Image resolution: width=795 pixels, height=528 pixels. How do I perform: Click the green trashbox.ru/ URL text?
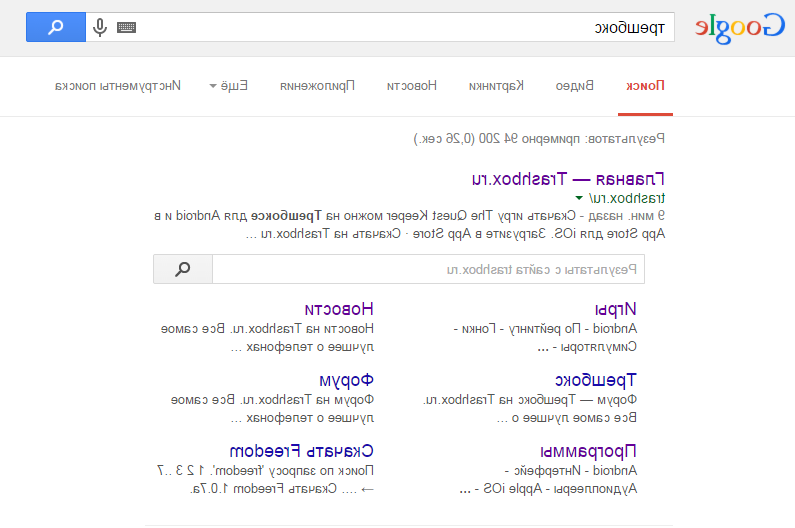click(627, 198)
